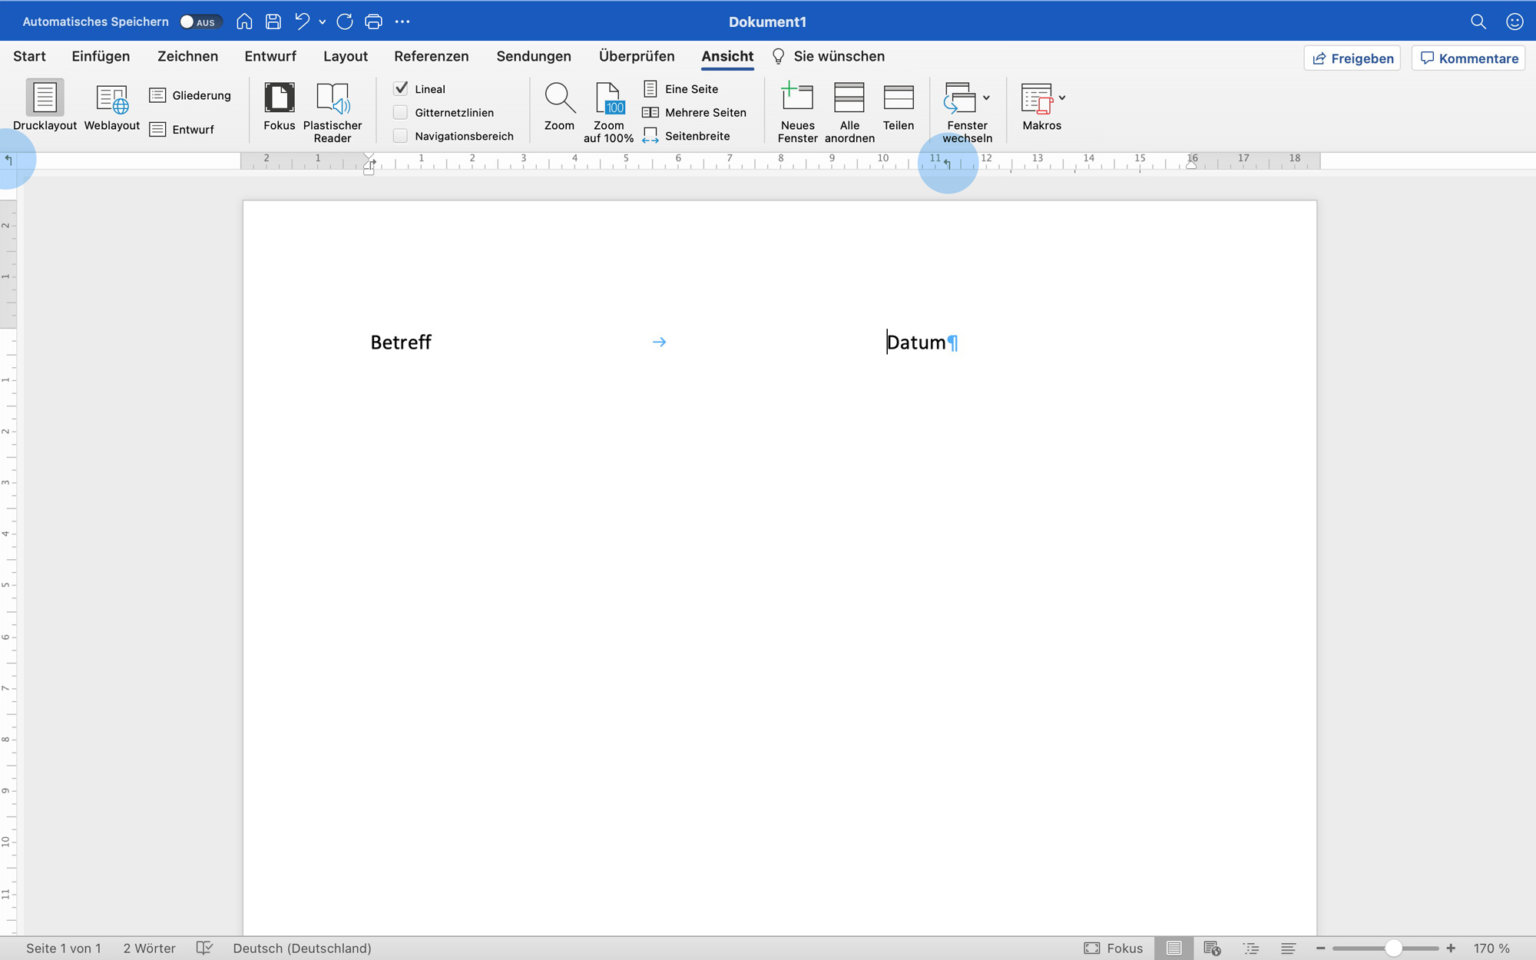The height and width of the screenshot is (960, 1536).
Task: Toggle Automatisches Speichern switch
Action: coord(198,22)
